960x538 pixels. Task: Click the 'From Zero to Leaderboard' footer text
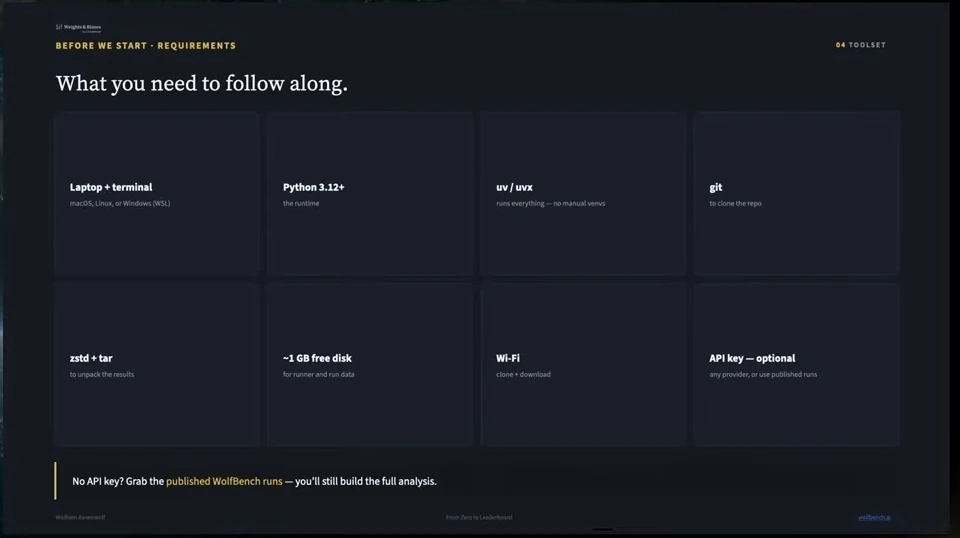(x=479, y=517)
